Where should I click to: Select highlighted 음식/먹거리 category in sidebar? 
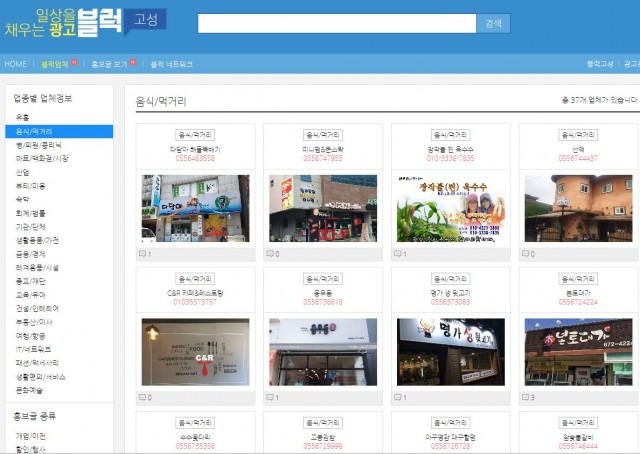point(59,131)
